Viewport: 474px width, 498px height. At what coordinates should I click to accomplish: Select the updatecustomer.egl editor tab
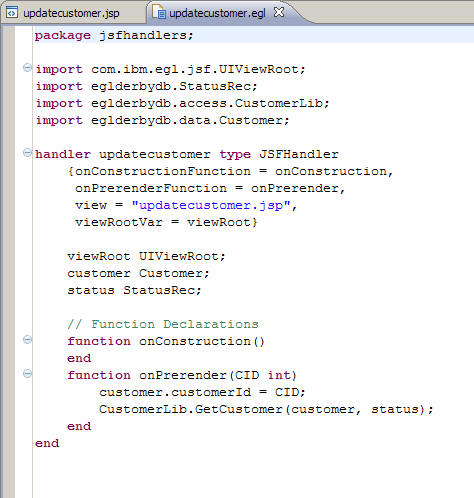coord(217,13)
